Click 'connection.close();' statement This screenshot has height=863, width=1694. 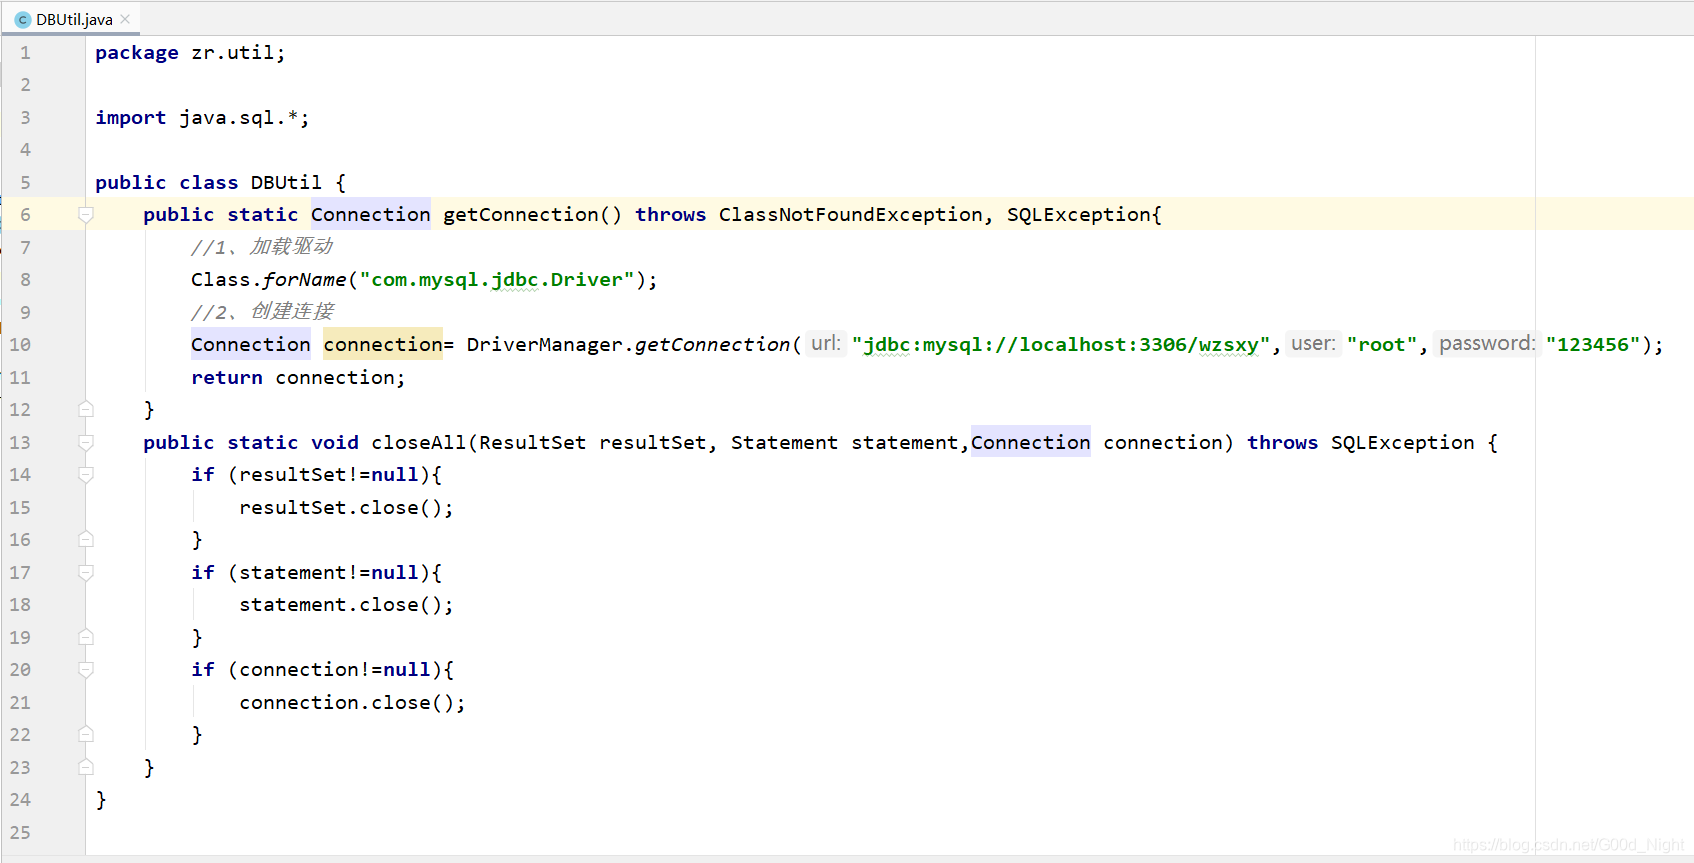click(352, 702)
